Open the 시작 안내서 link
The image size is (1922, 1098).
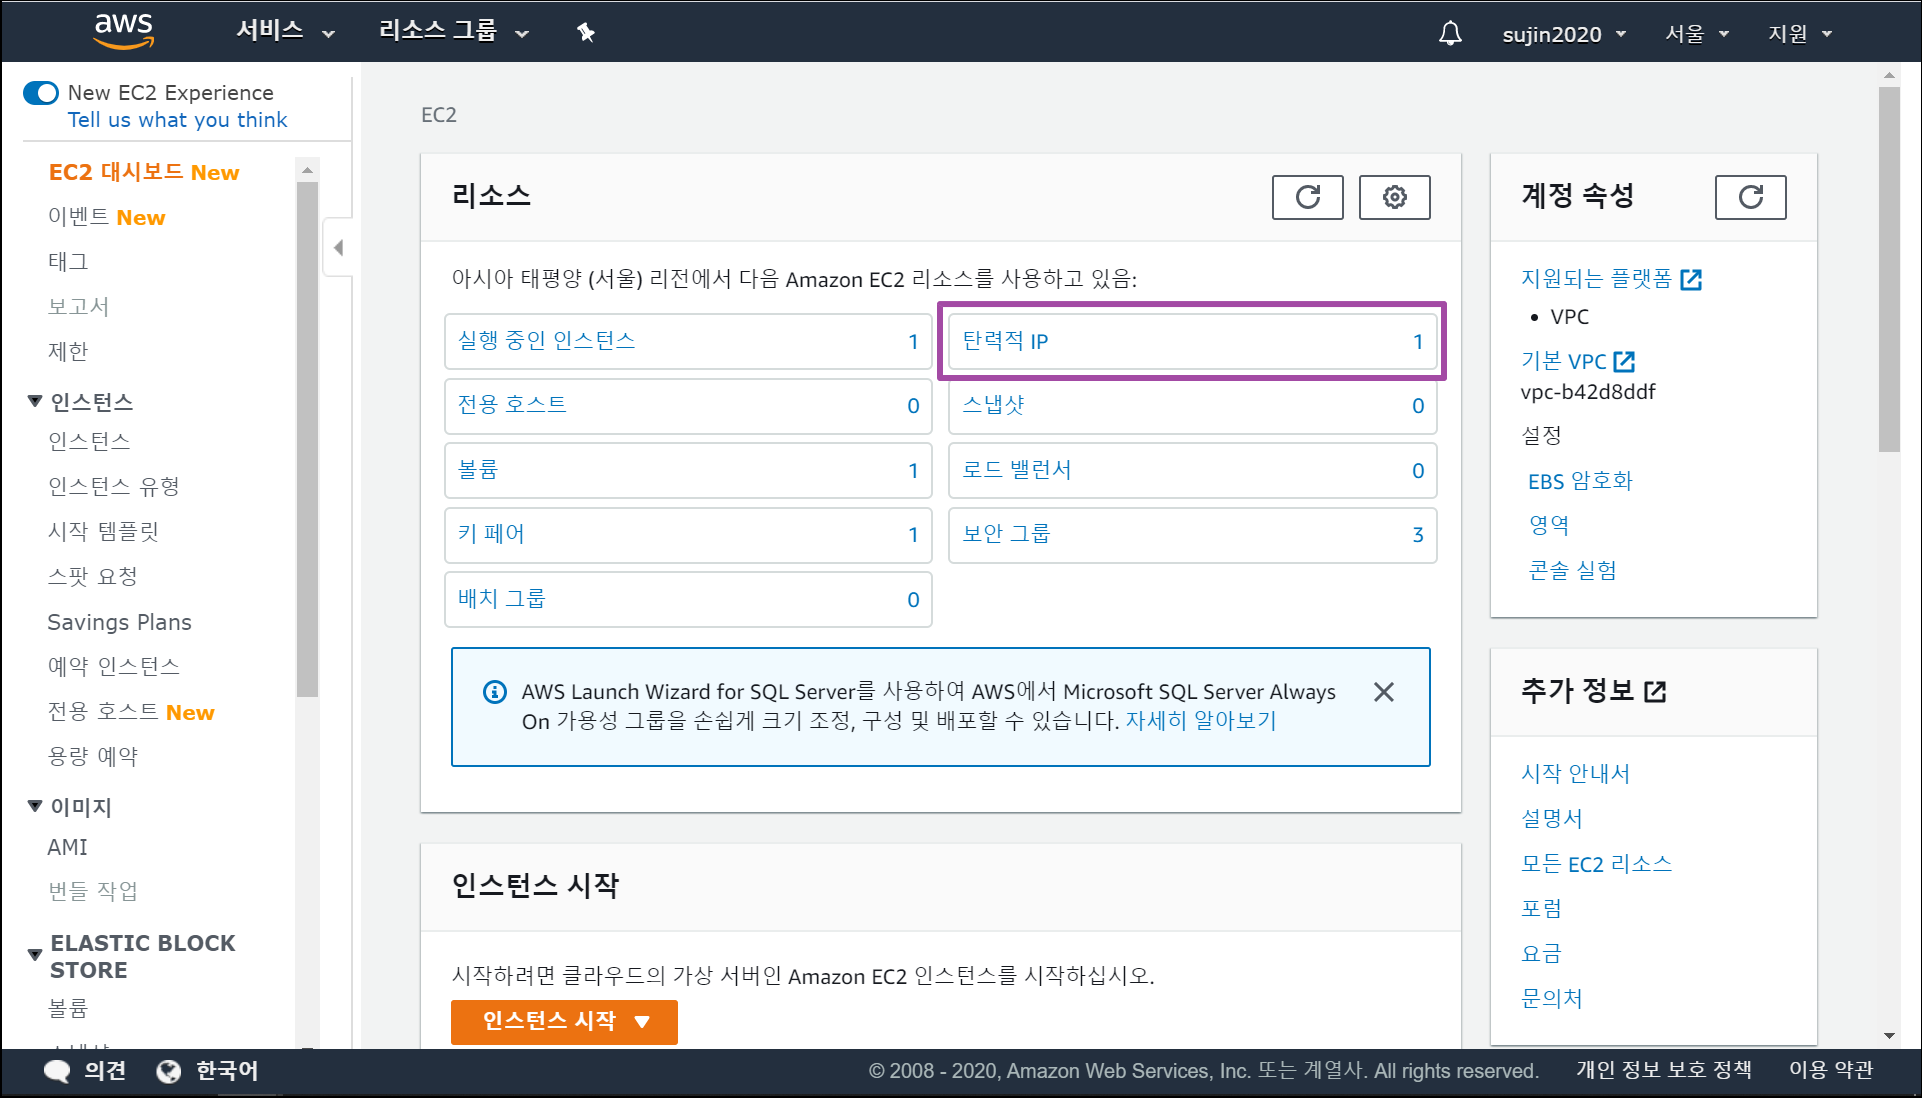click(1575, 773)
